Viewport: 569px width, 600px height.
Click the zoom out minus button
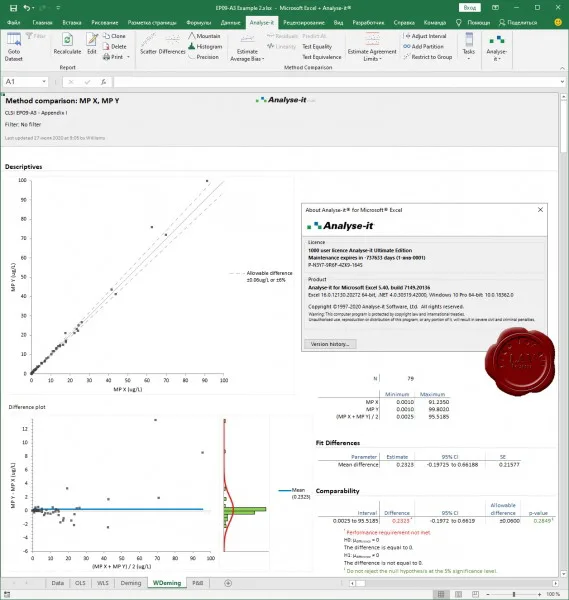point(488,594)
